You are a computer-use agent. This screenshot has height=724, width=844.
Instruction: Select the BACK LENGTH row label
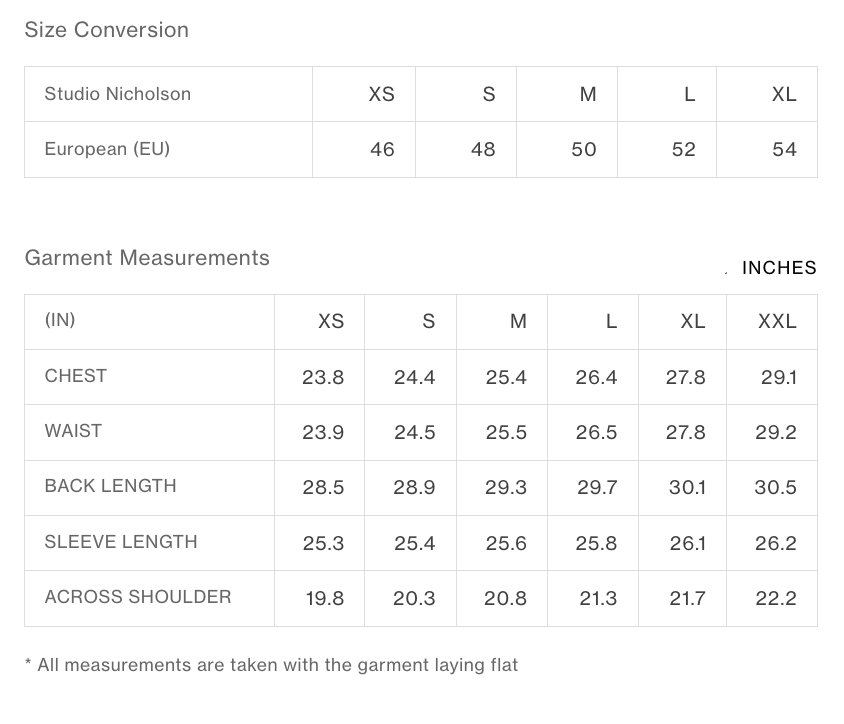pos(110,486)
